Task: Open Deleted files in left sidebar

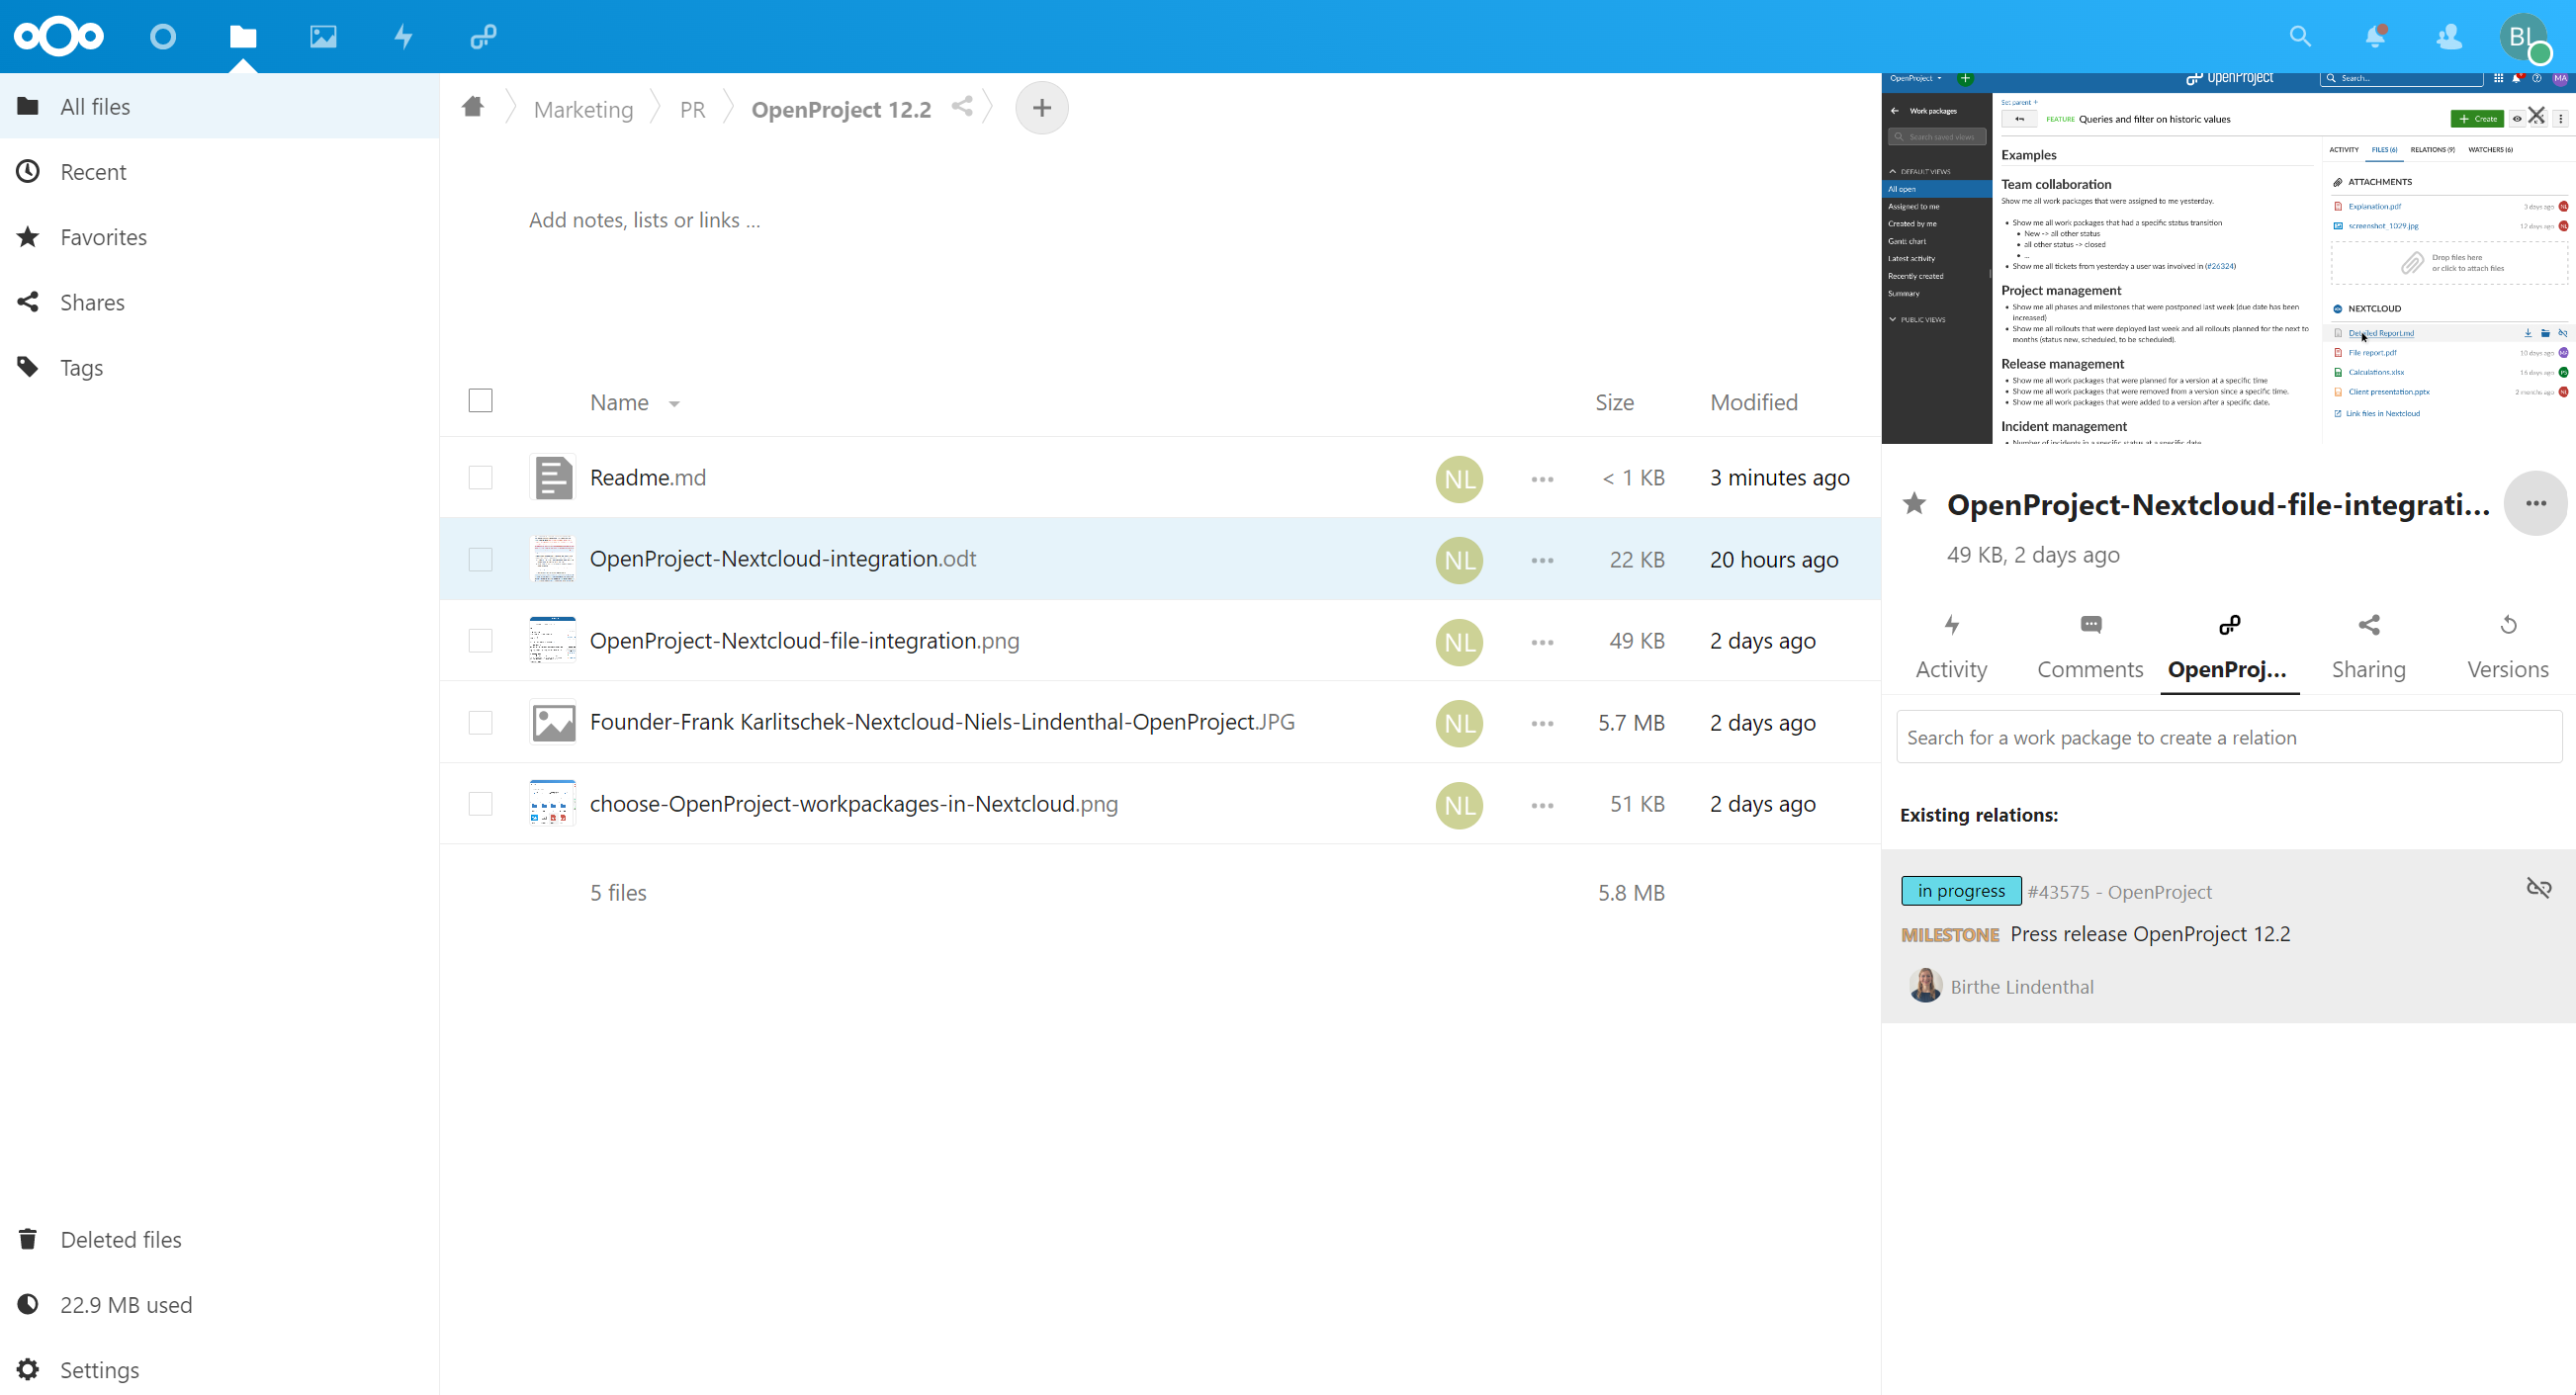Action: point(122,1239)
